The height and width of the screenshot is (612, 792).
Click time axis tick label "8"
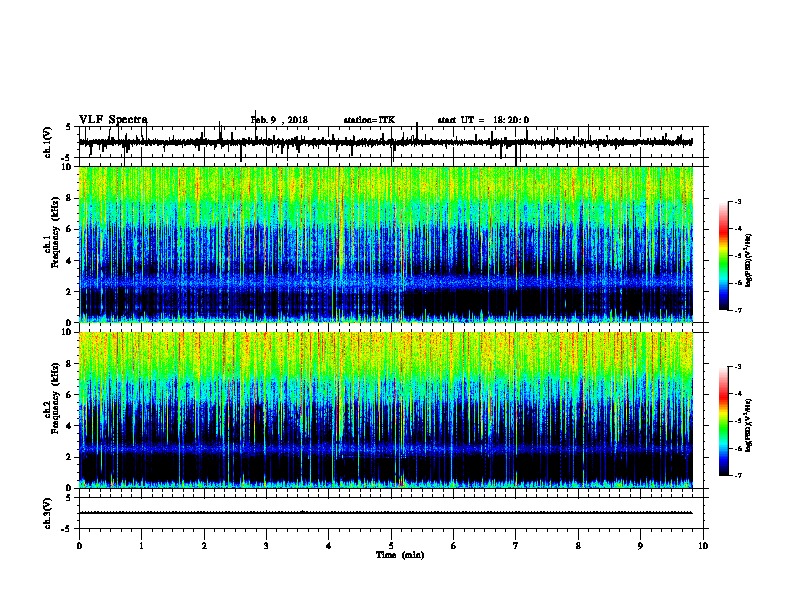578,546
